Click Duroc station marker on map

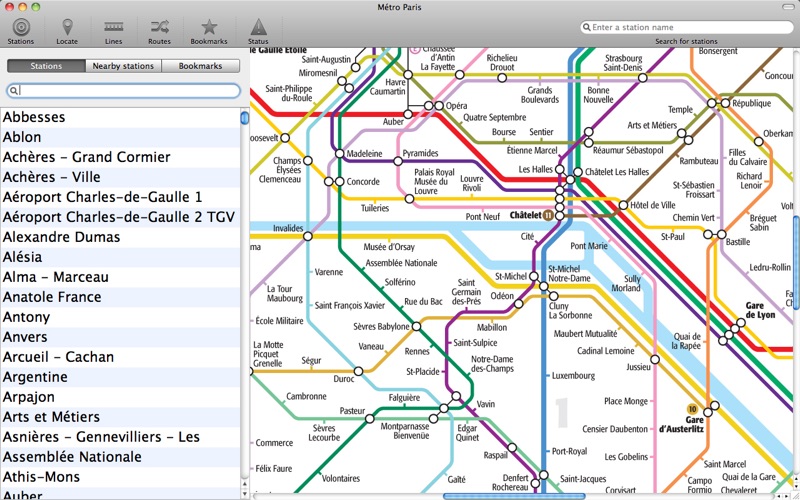click(359, 371)
